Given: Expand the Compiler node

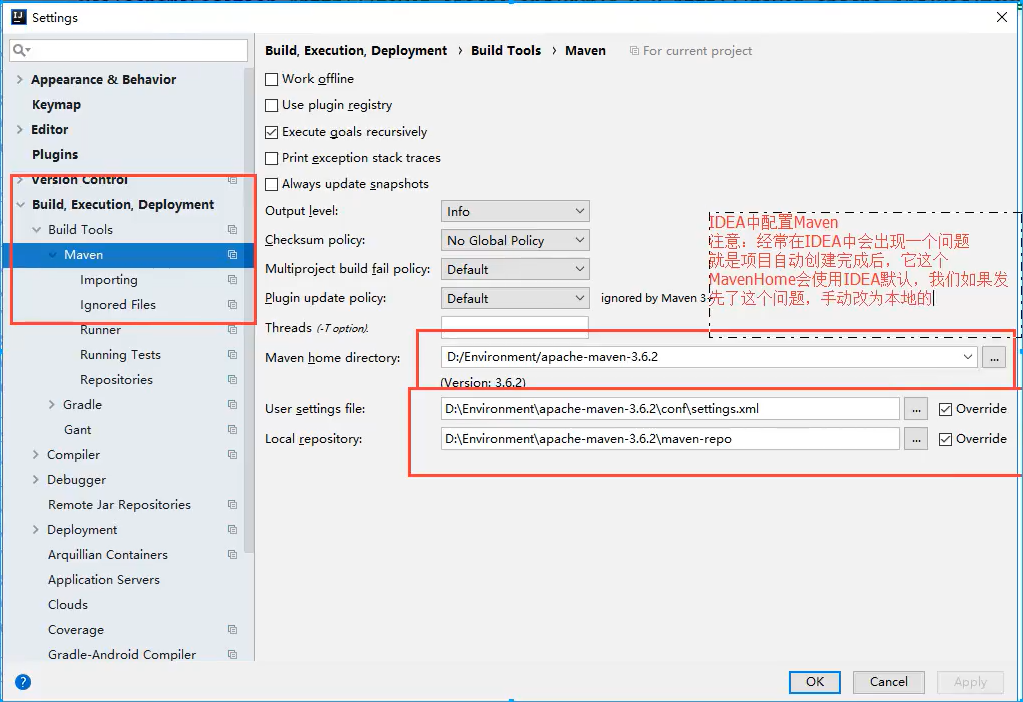Looking at the screenshot, I should (x=36, y=455).
